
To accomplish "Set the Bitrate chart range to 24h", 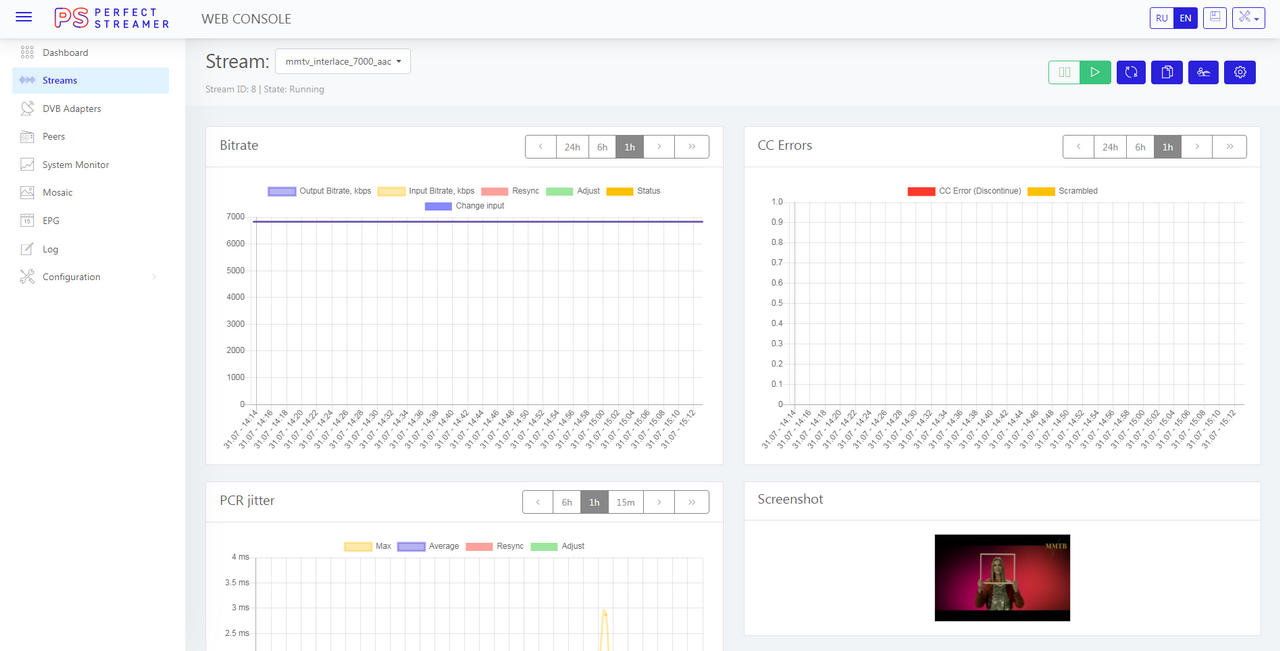I will pos(572,147).
